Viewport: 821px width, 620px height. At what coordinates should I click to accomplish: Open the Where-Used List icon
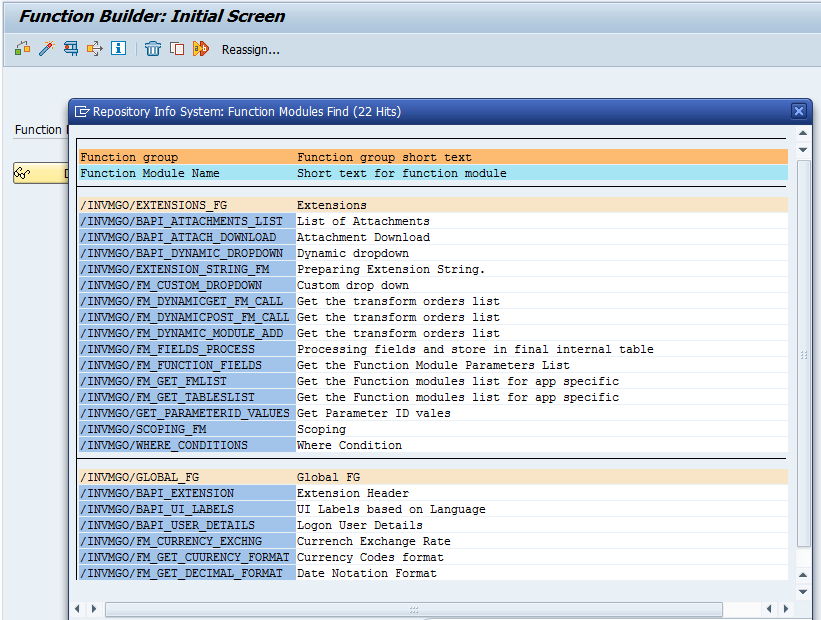click(x=95, y=48)
